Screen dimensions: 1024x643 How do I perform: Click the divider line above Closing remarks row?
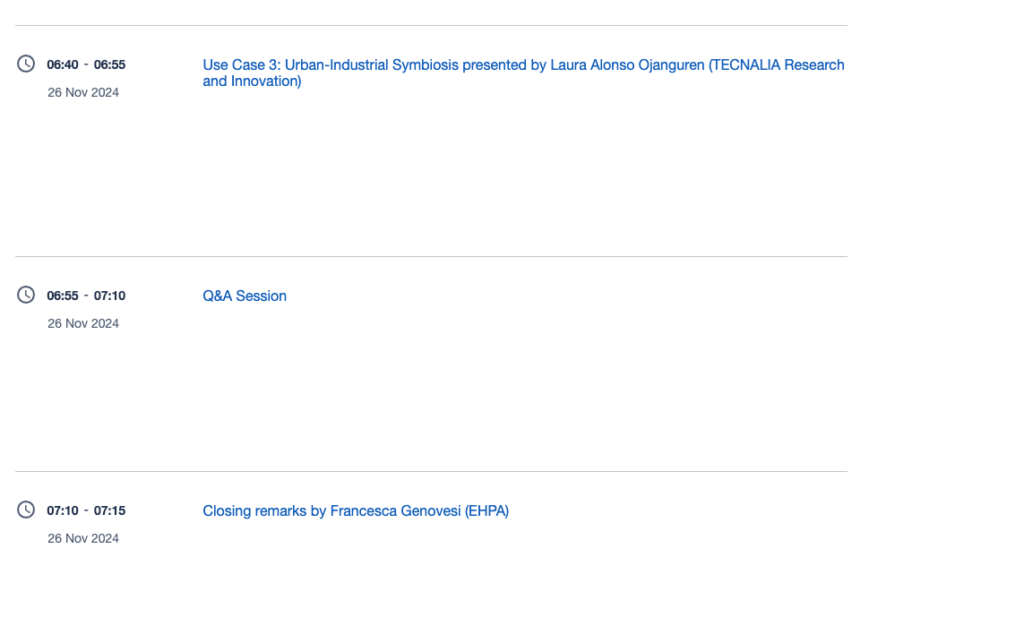click(x=430, y=472)
